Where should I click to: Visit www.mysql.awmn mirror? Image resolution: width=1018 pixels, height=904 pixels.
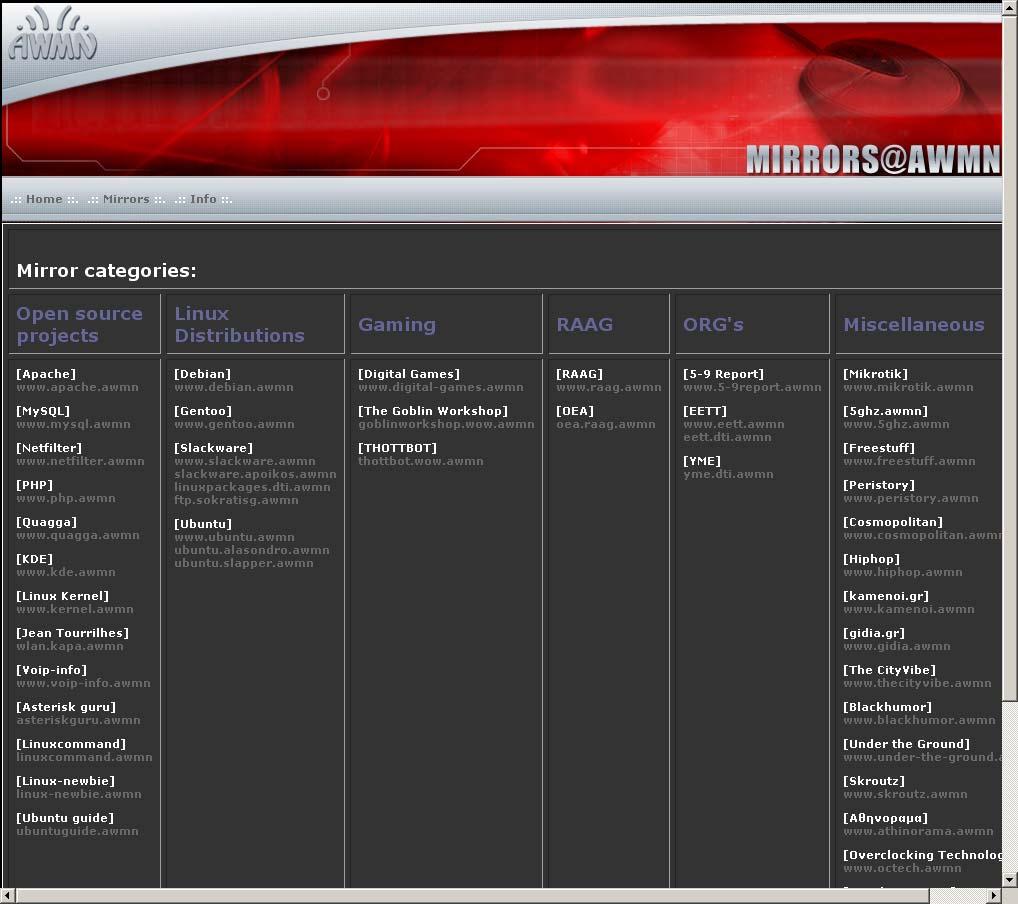(x=73, y=424)
